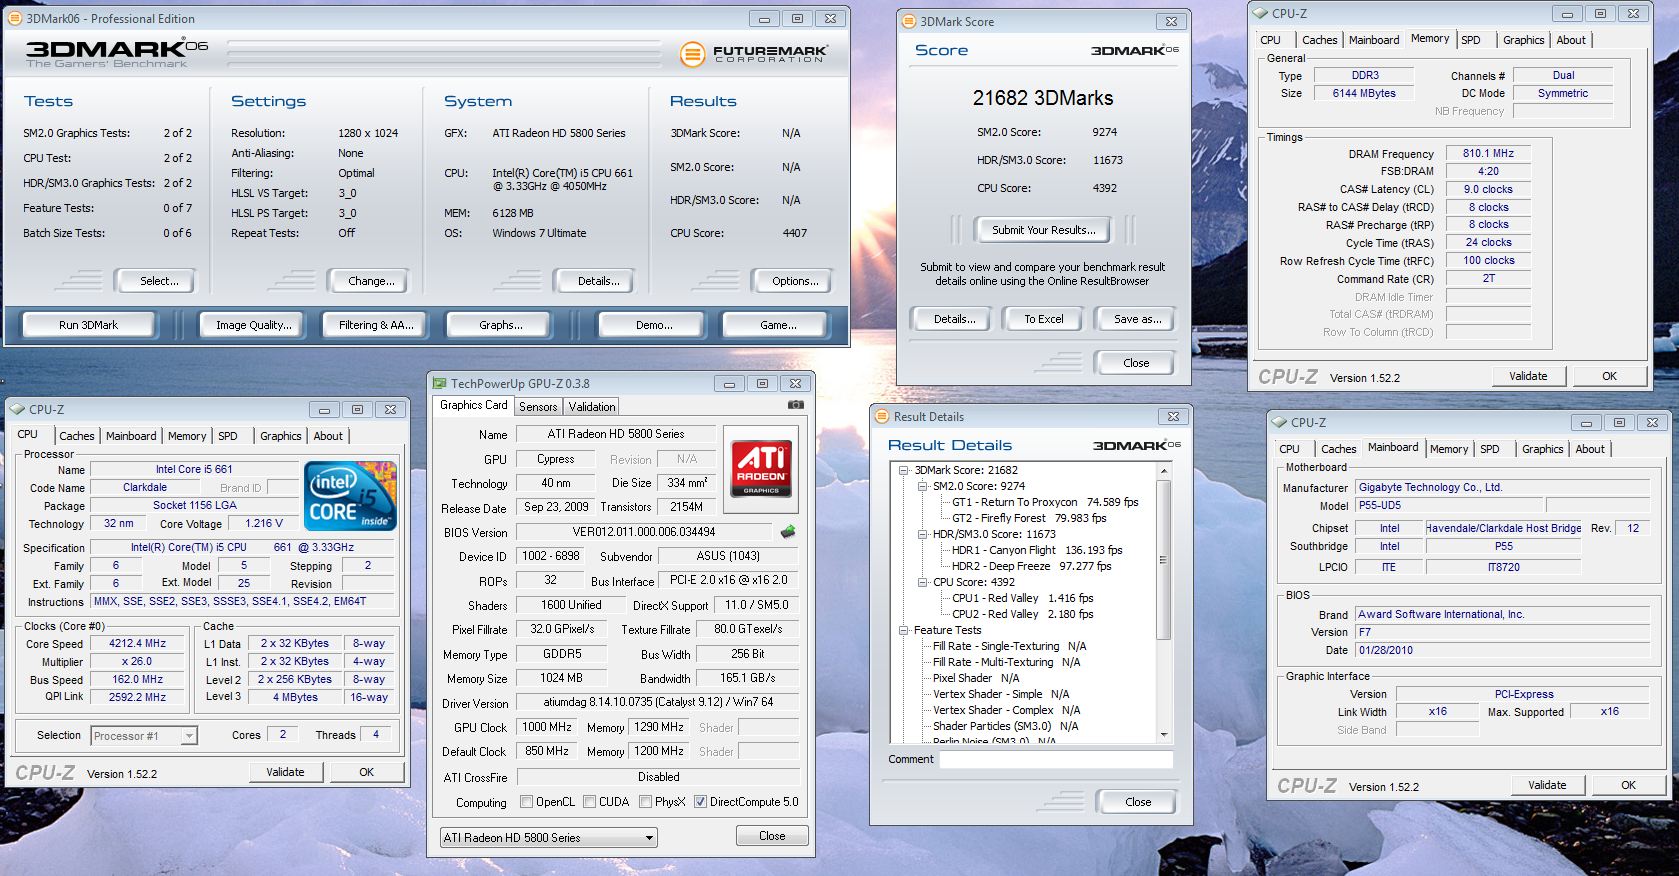Image resolution: width=1679 pixels, height=876 pixels.
Task: Click the 3DMark06 logo in the main window header
Action: [x=116, y=52]
